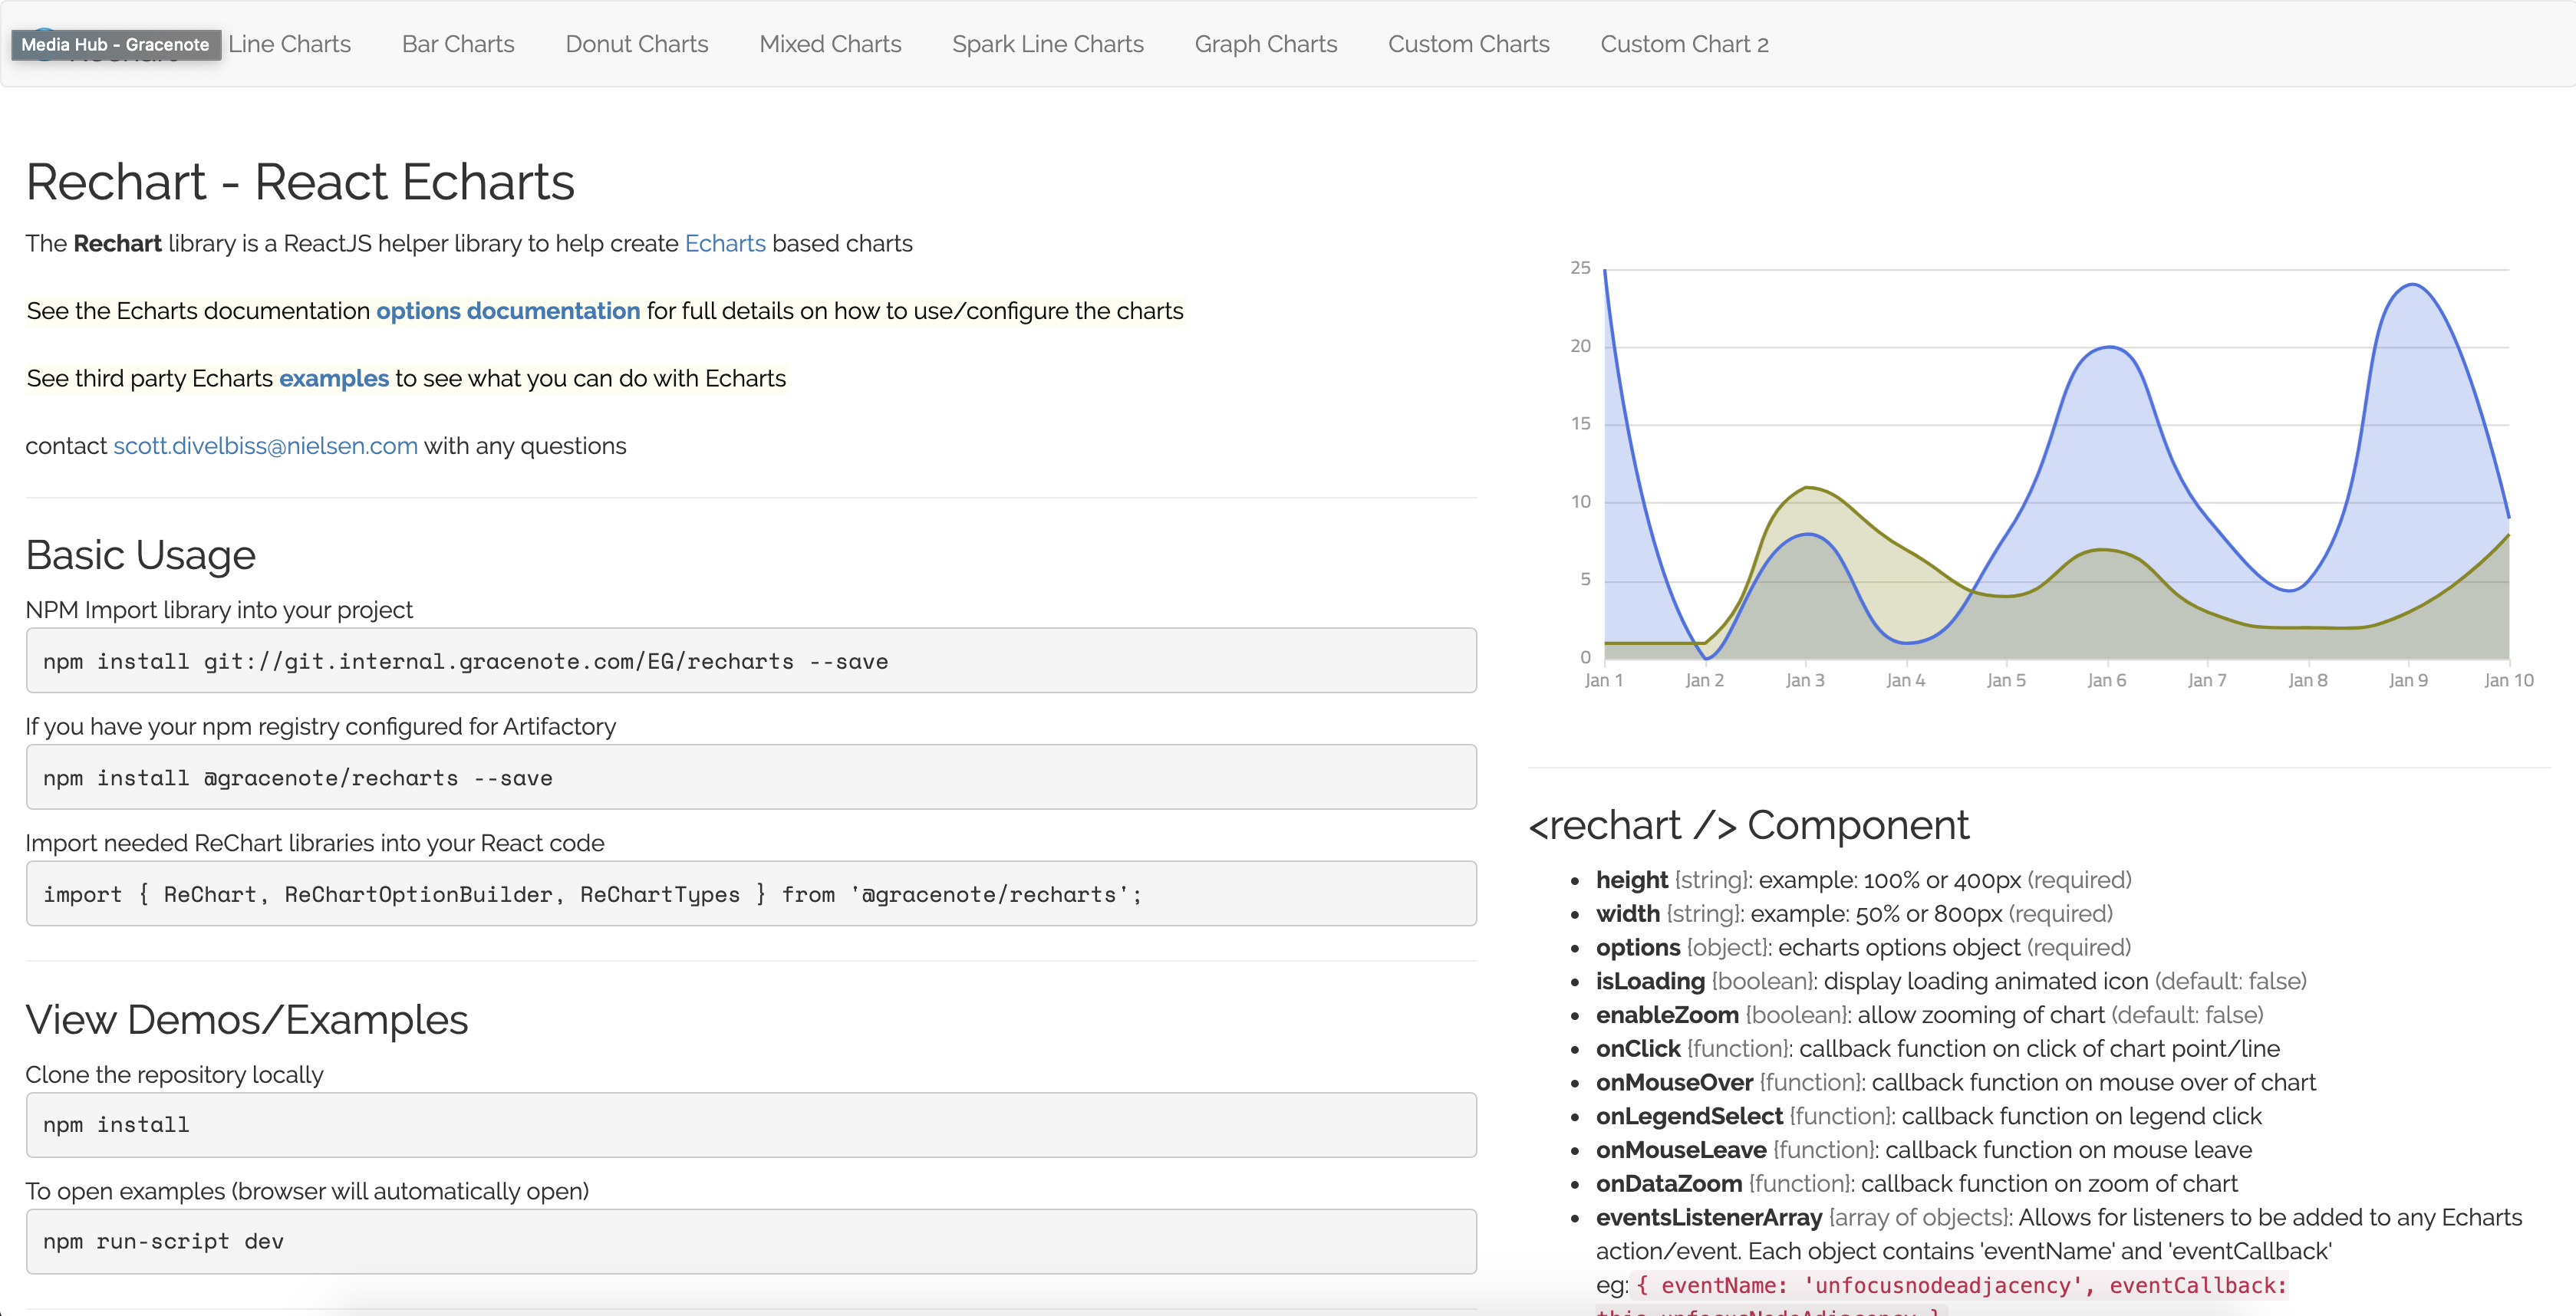Click the import ReChart code block
The image size is (2576, 1316).
tap(751, 893)
